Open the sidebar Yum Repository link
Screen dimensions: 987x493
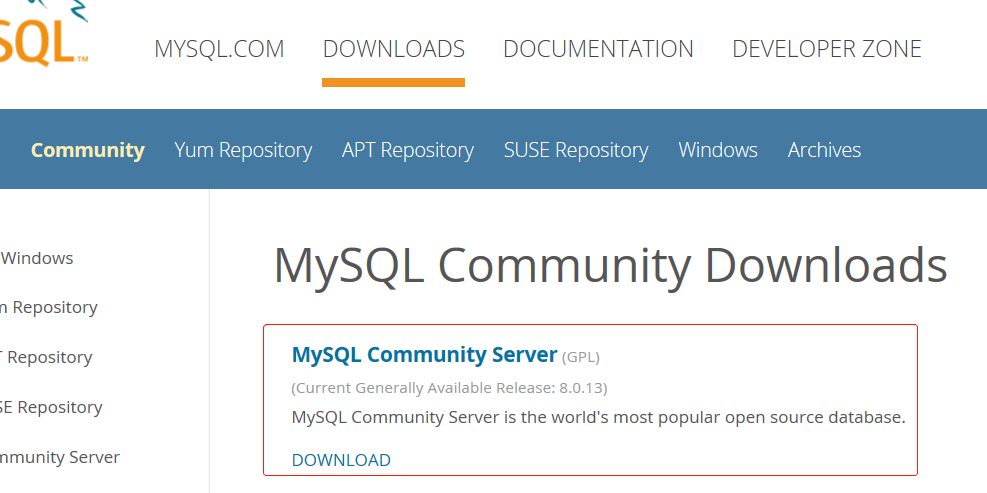pos(48,308)
